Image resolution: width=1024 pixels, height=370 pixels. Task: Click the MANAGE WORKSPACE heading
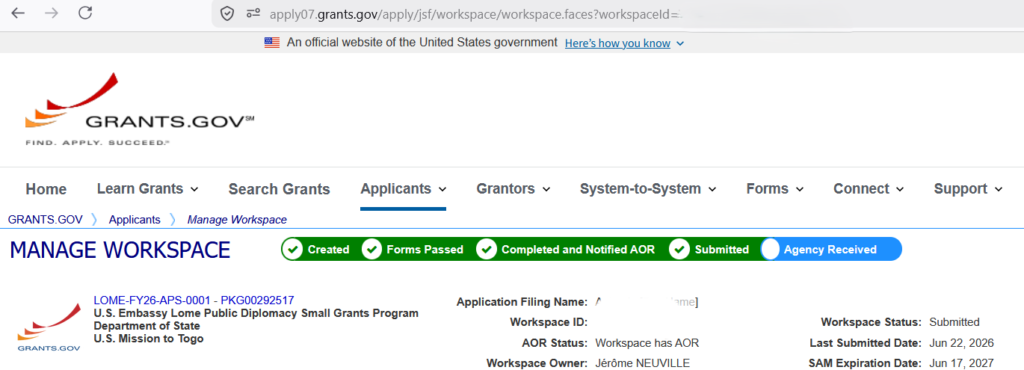[120, 250]
